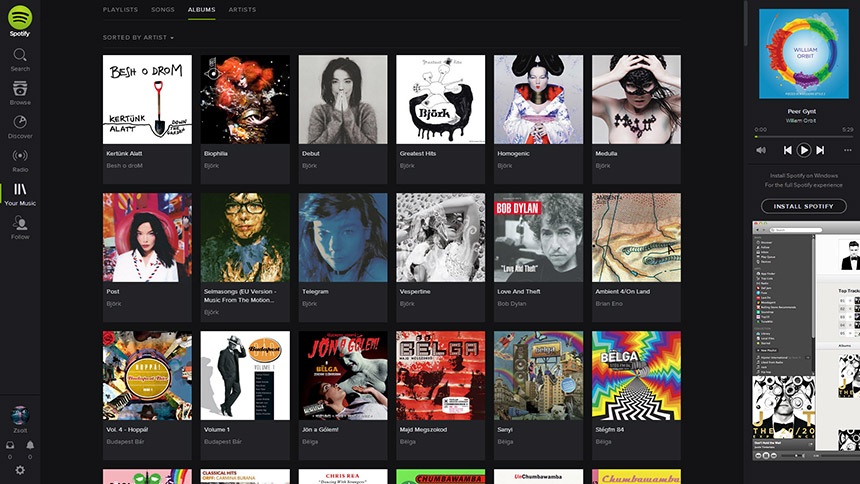Screen dimensions: 860x484
Task: Open the Jön a Gólem! album cover
Action: click(x=343, y=376)
